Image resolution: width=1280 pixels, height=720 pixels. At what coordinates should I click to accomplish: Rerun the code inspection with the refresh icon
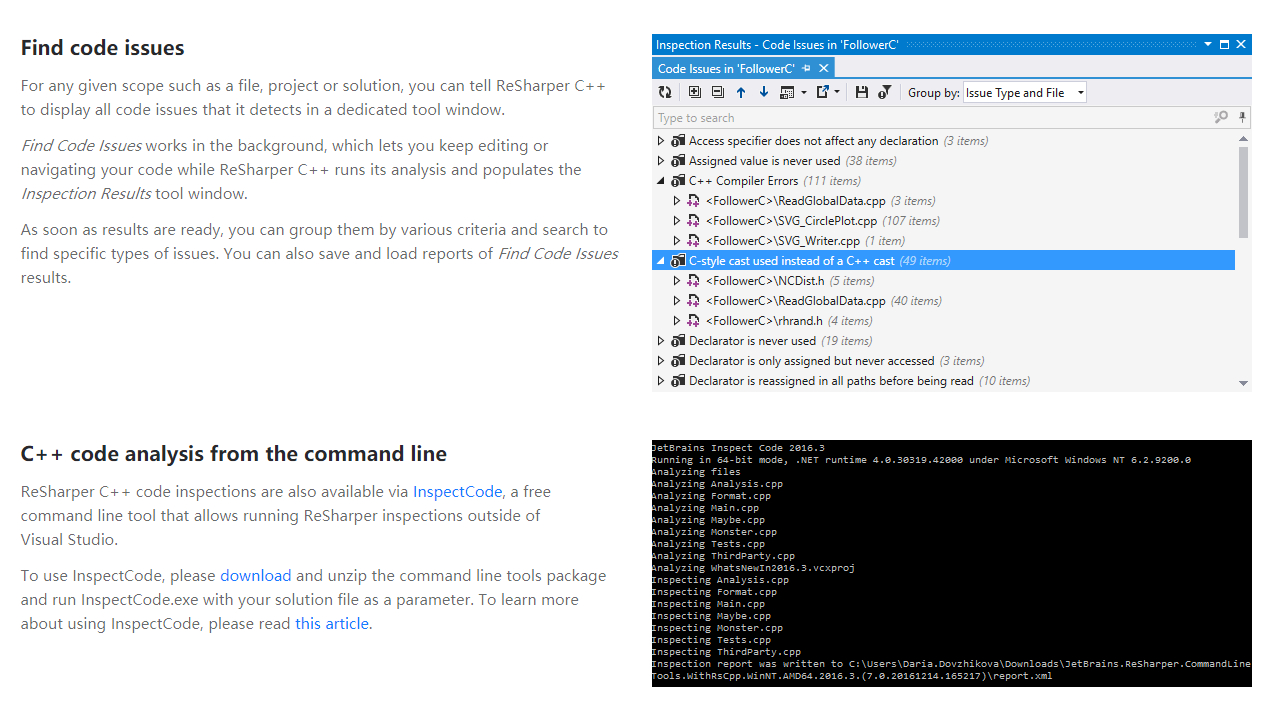[x=665, y=91]
